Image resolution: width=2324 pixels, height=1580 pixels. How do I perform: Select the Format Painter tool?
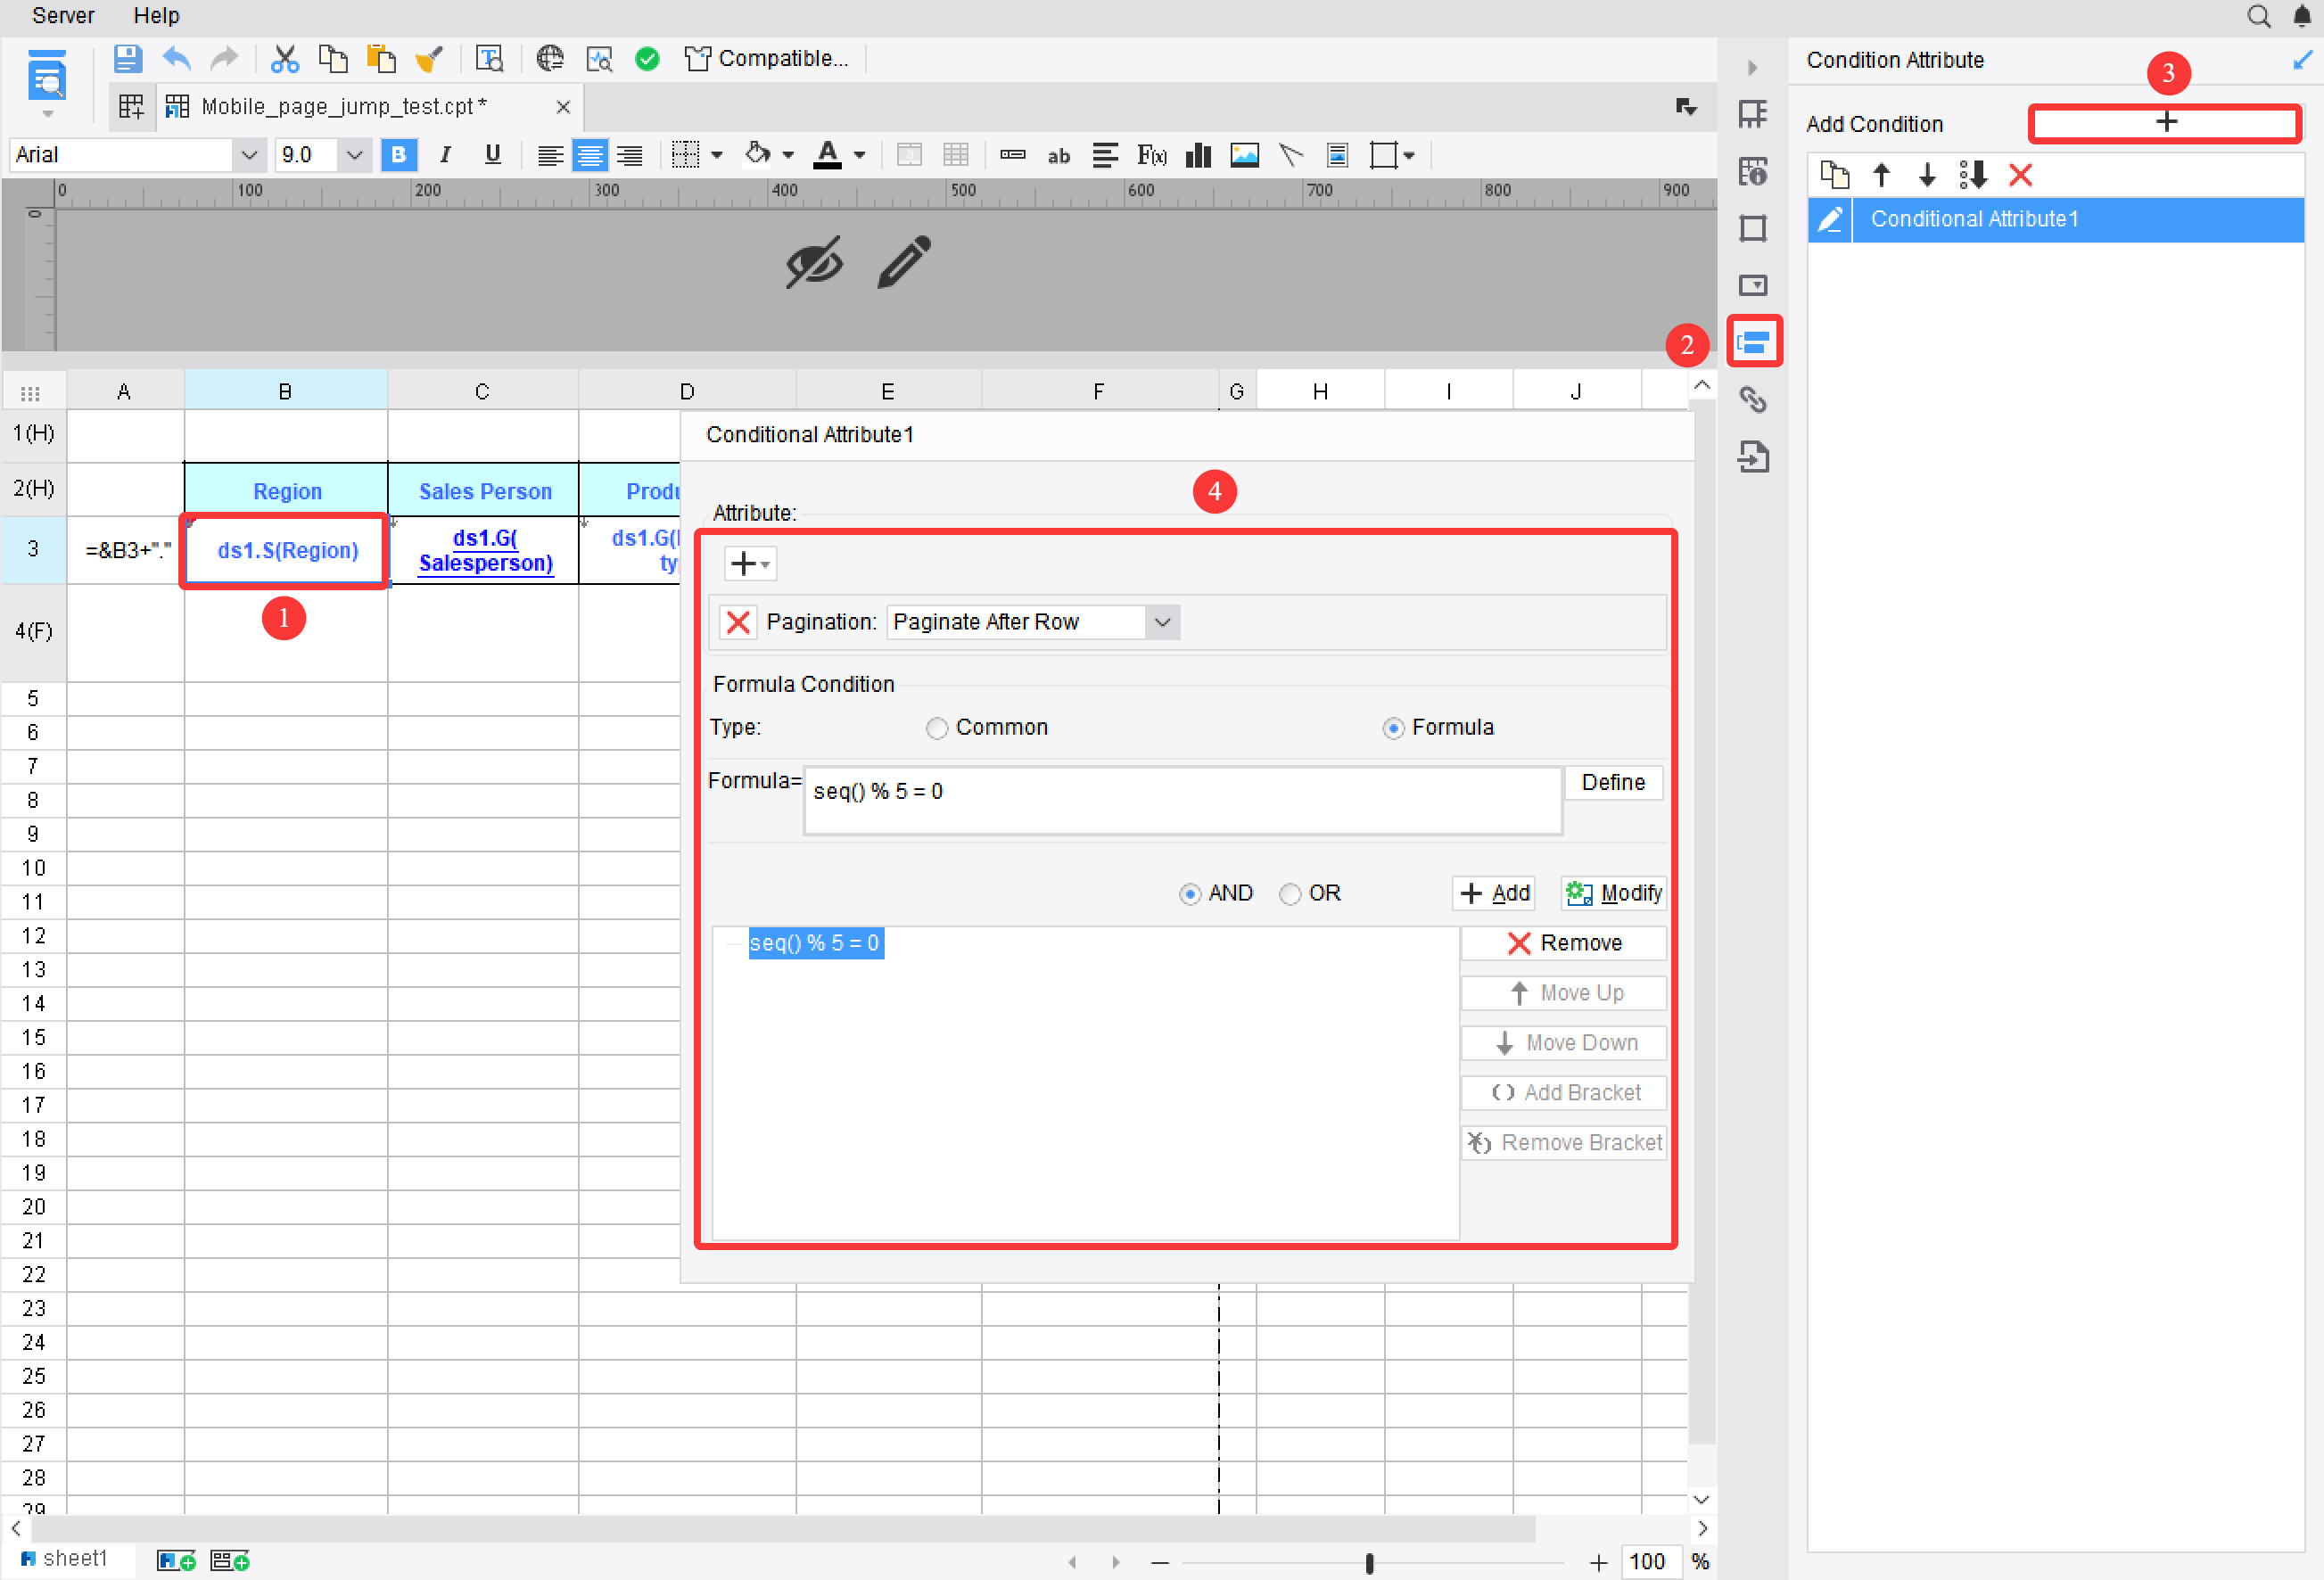(x=430, y=58)
